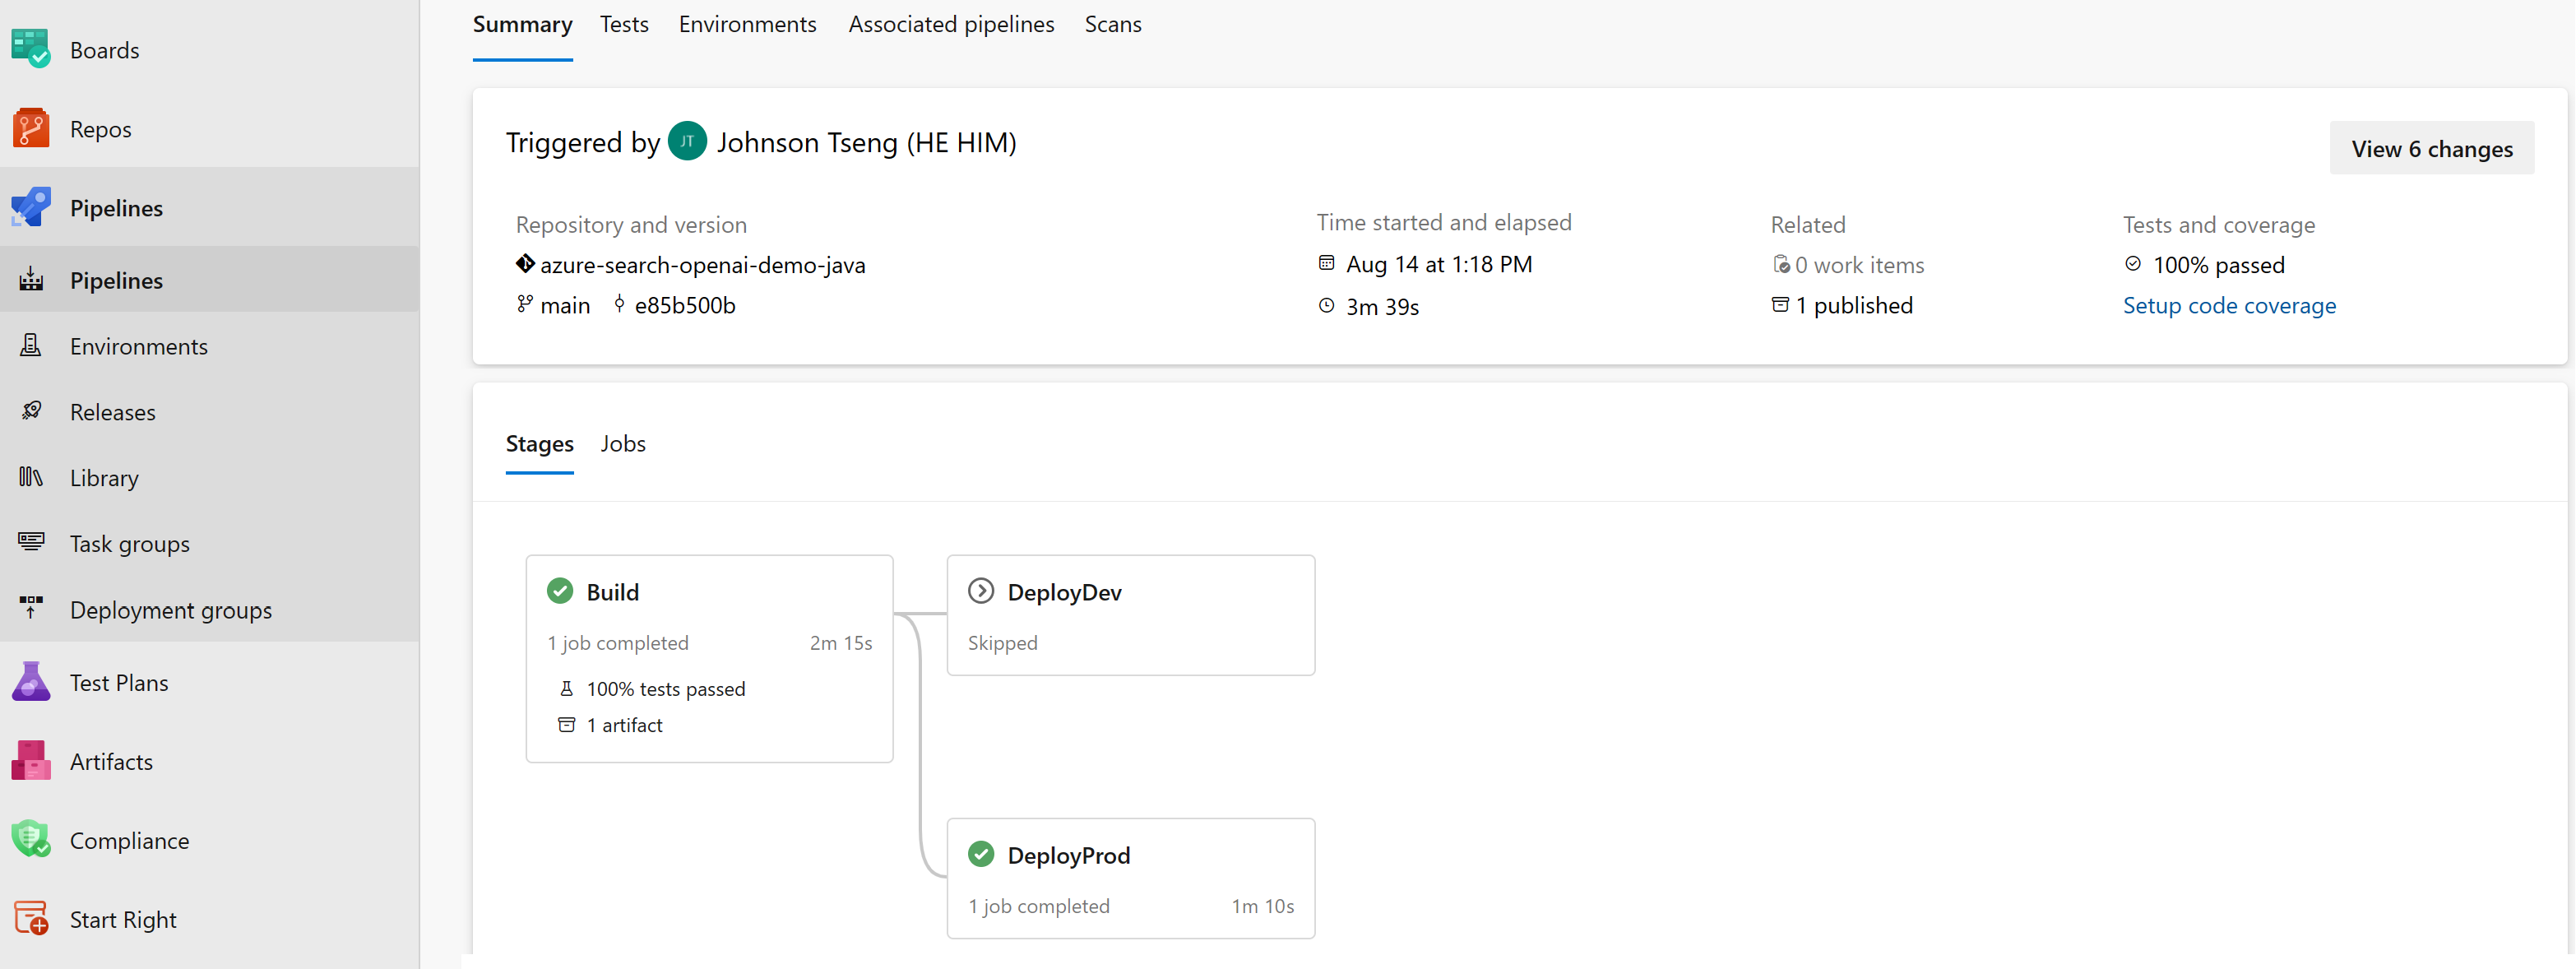Click the 1 published artifacts link
The width and height of the screenshot is (2576, 969).
[x=1852, y=305]
